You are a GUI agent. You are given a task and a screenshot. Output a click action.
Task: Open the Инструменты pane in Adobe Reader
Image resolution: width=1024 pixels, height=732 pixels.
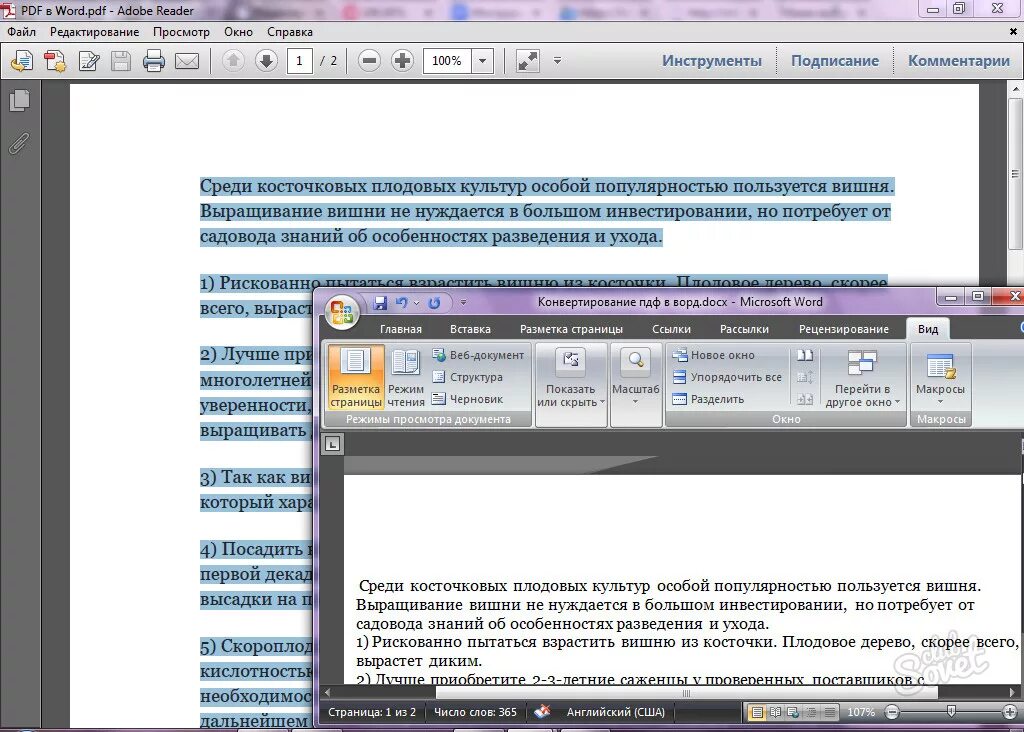coord(712,61)
